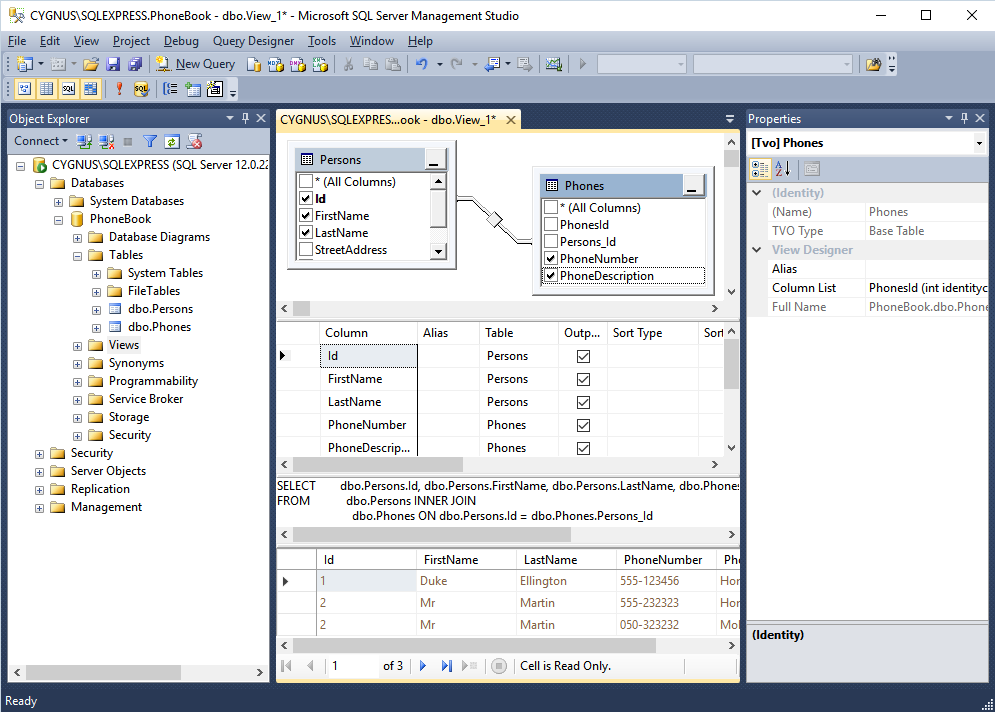This screenshot has height=712, width=995.
Task: Minimize the Persons table box in diagram
Action: (x=434, y=160)
